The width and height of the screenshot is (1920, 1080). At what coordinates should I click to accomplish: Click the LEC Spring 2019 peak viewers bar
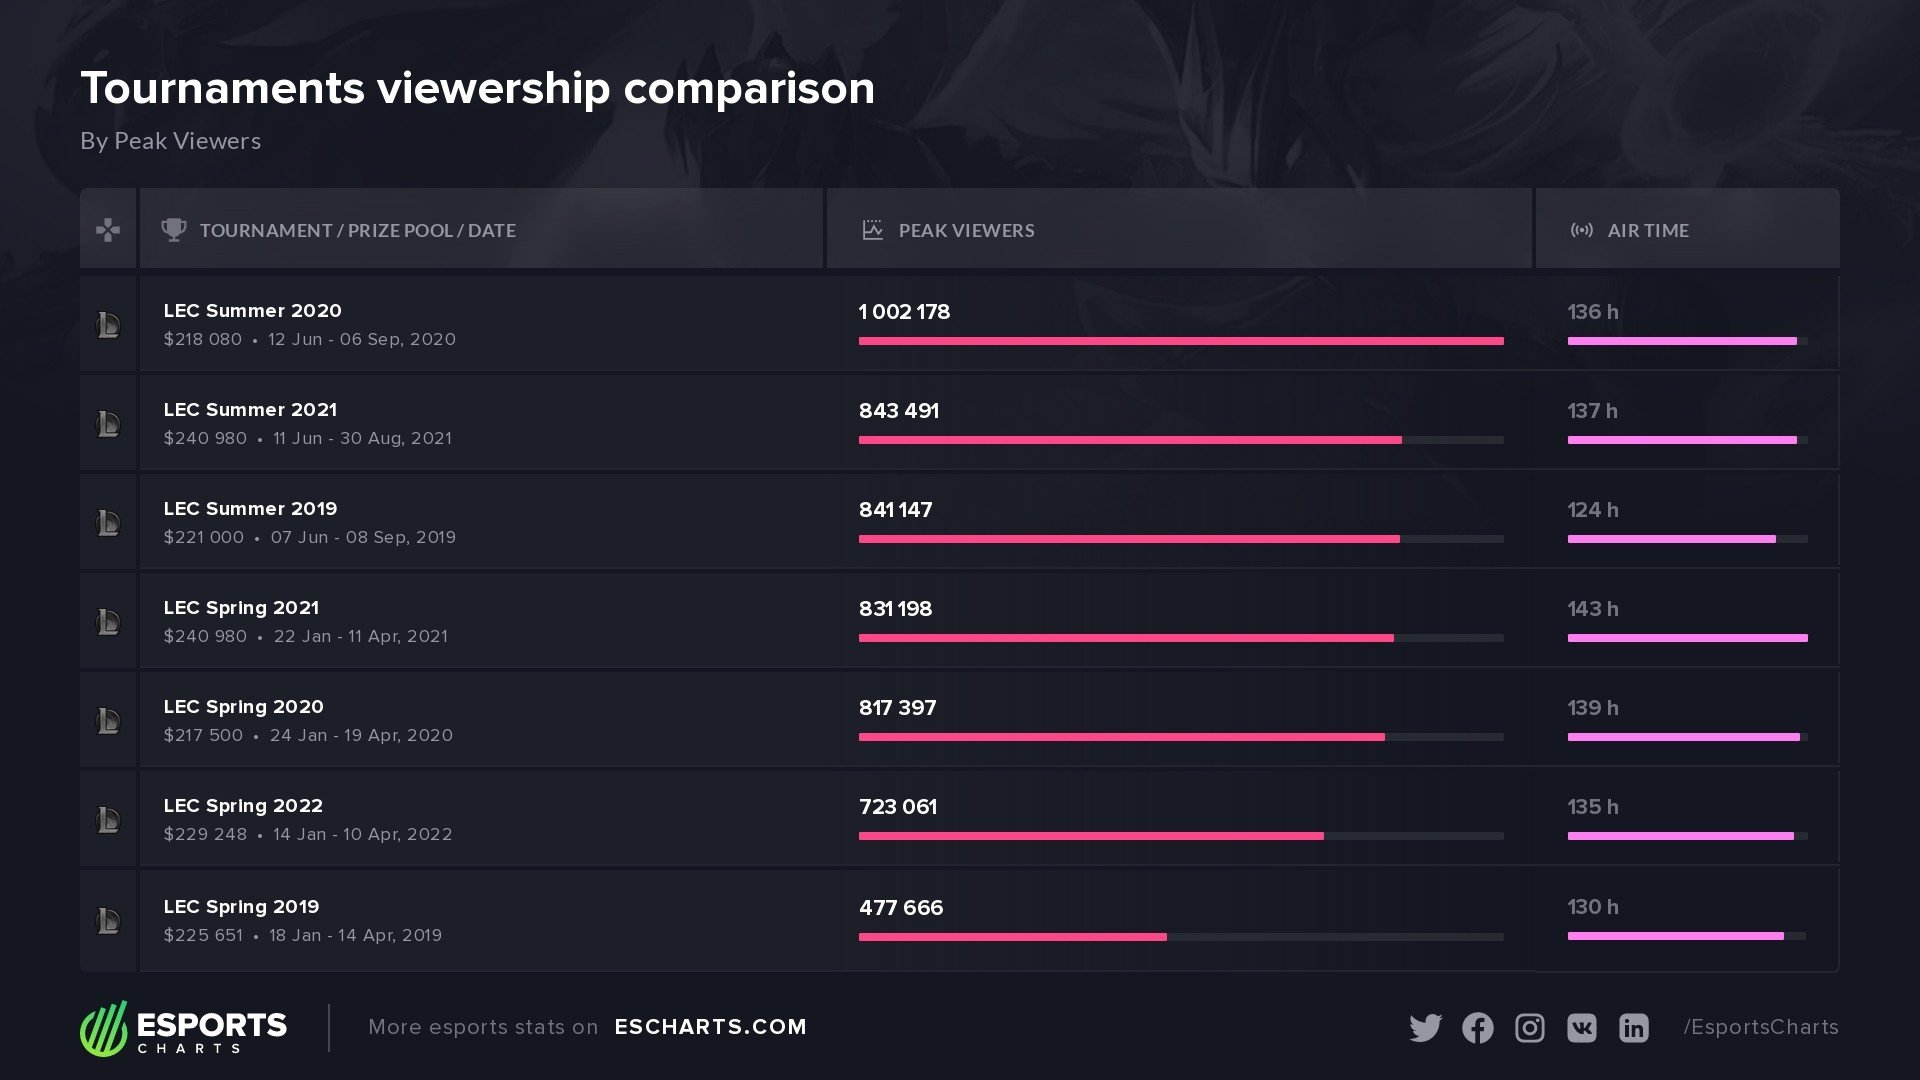(x=1012, y=937)
